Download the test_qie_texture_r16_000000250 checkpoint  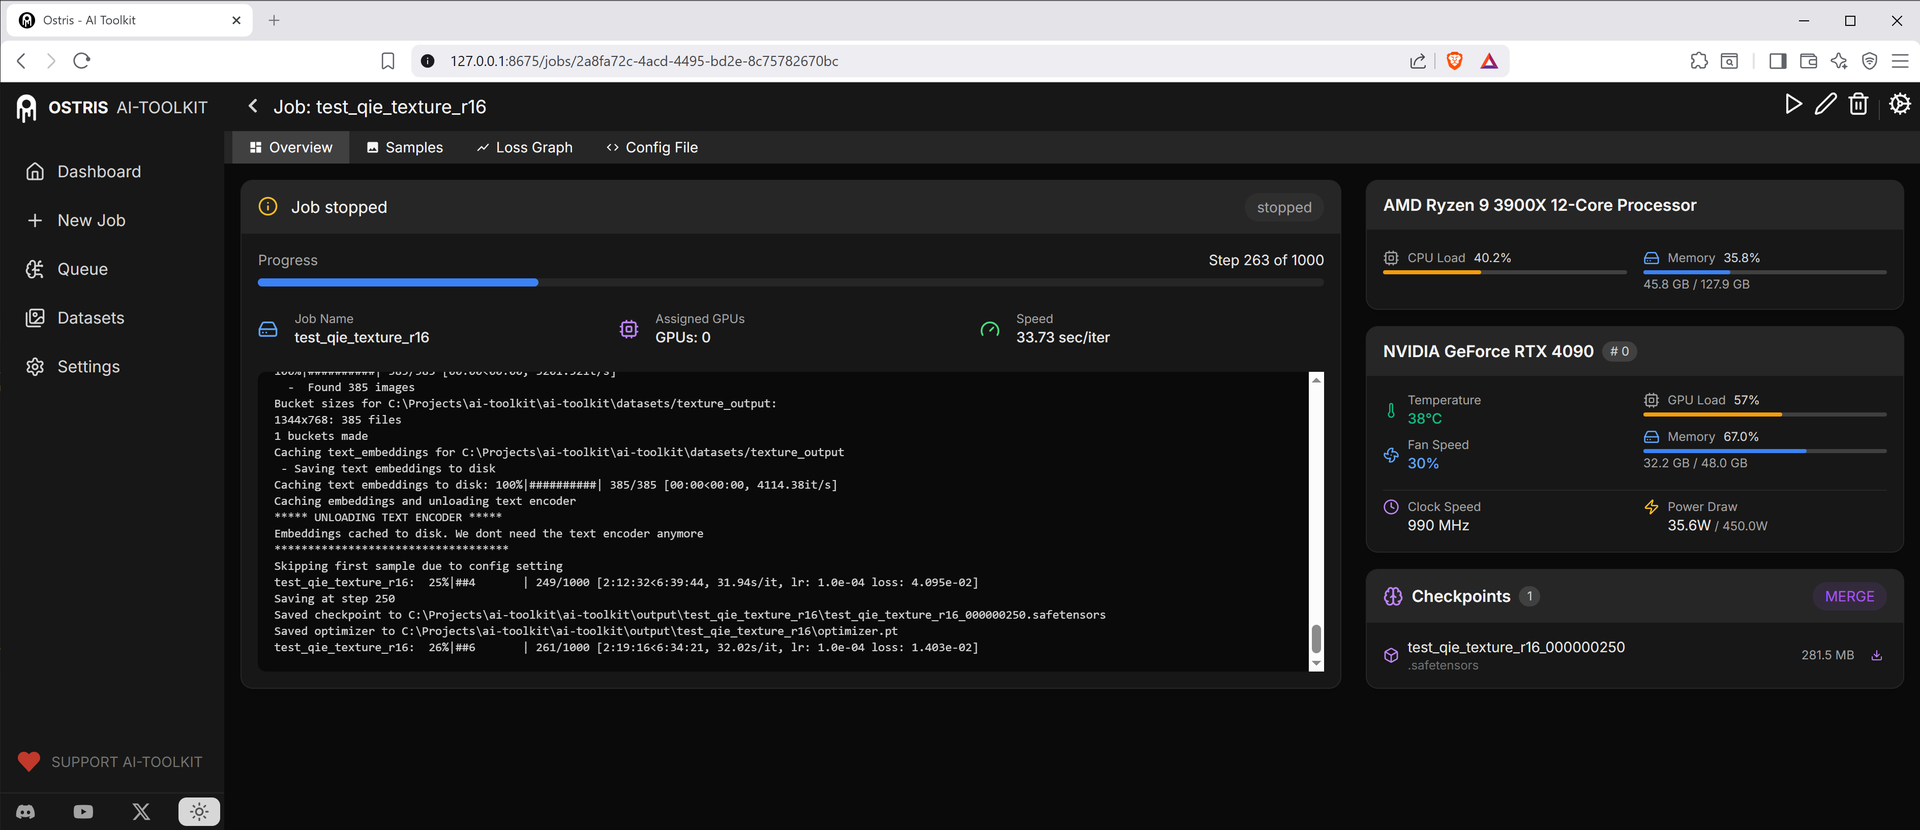(1877, 656)
